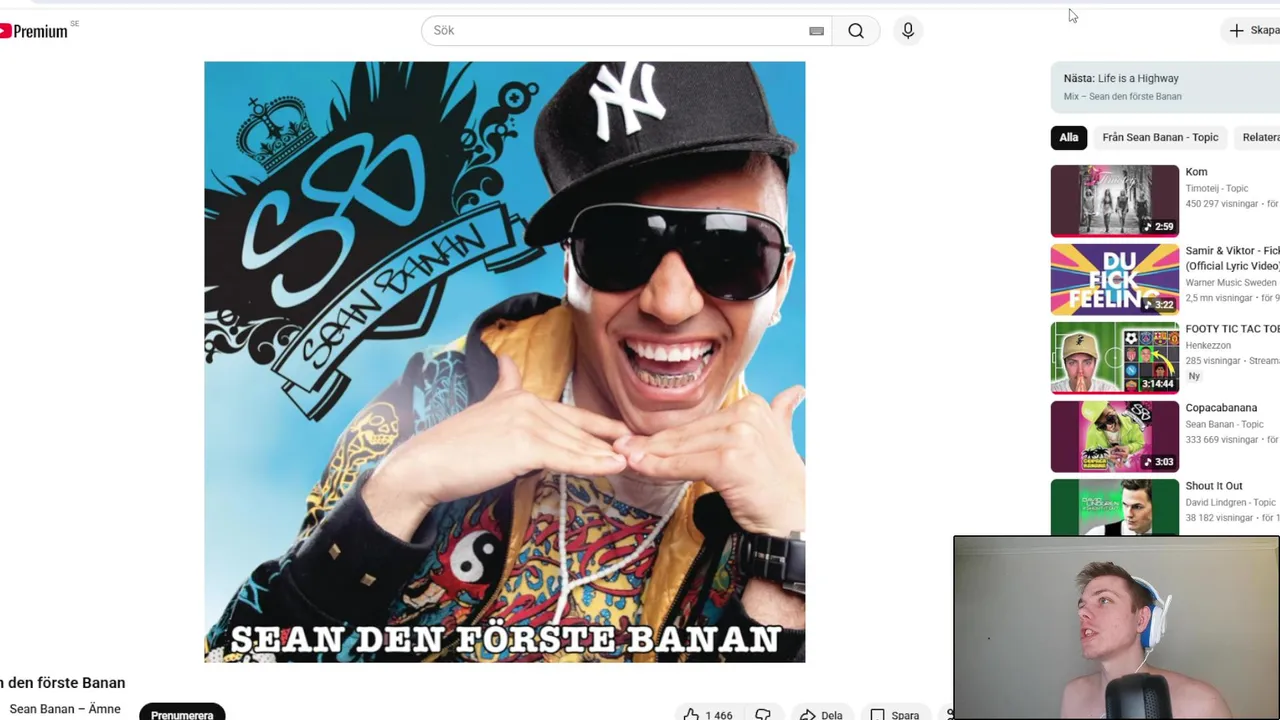
Task: Click the Copacabanana video title
Action: (x=1221, y=408)
